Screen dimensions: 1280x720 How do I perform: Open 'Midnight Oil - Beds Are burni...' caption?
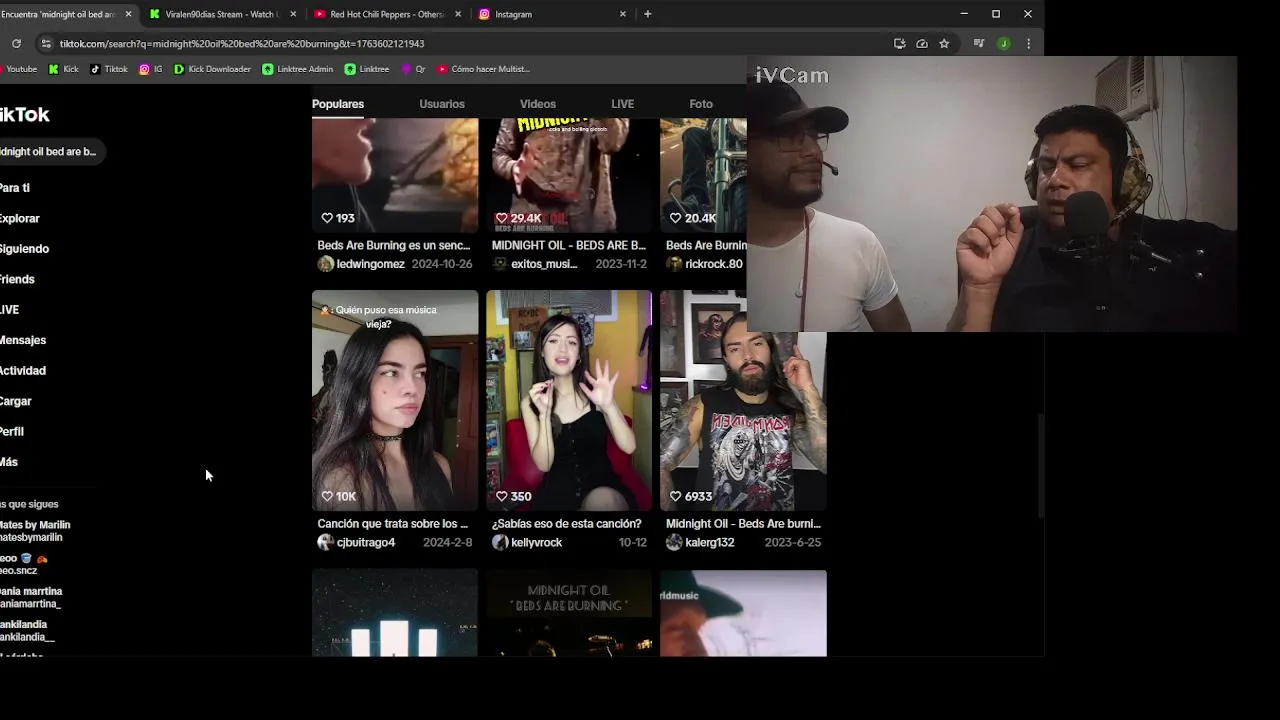[x=743, y=524]
